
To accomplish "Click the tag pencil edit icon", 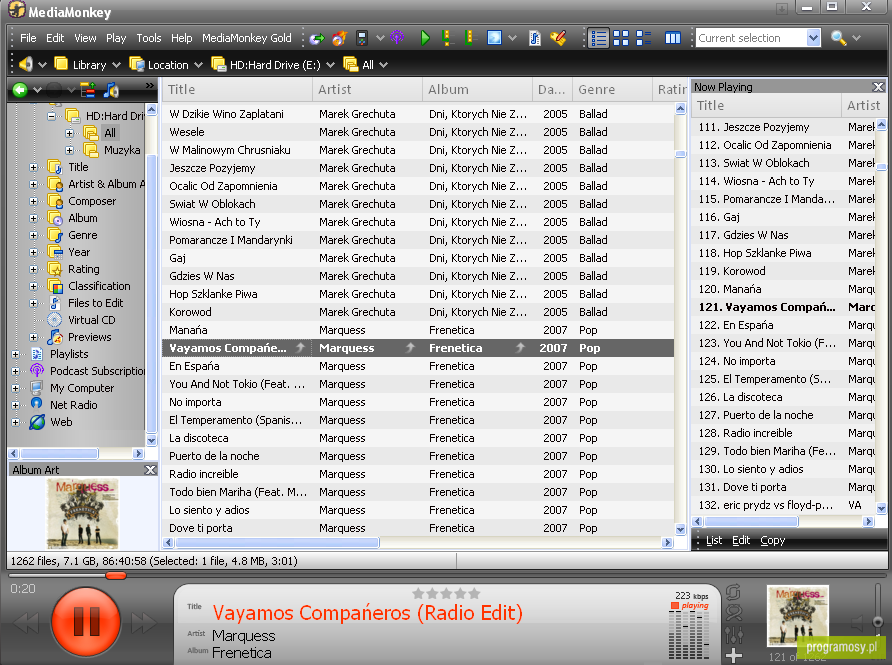I will click(558, 38).
